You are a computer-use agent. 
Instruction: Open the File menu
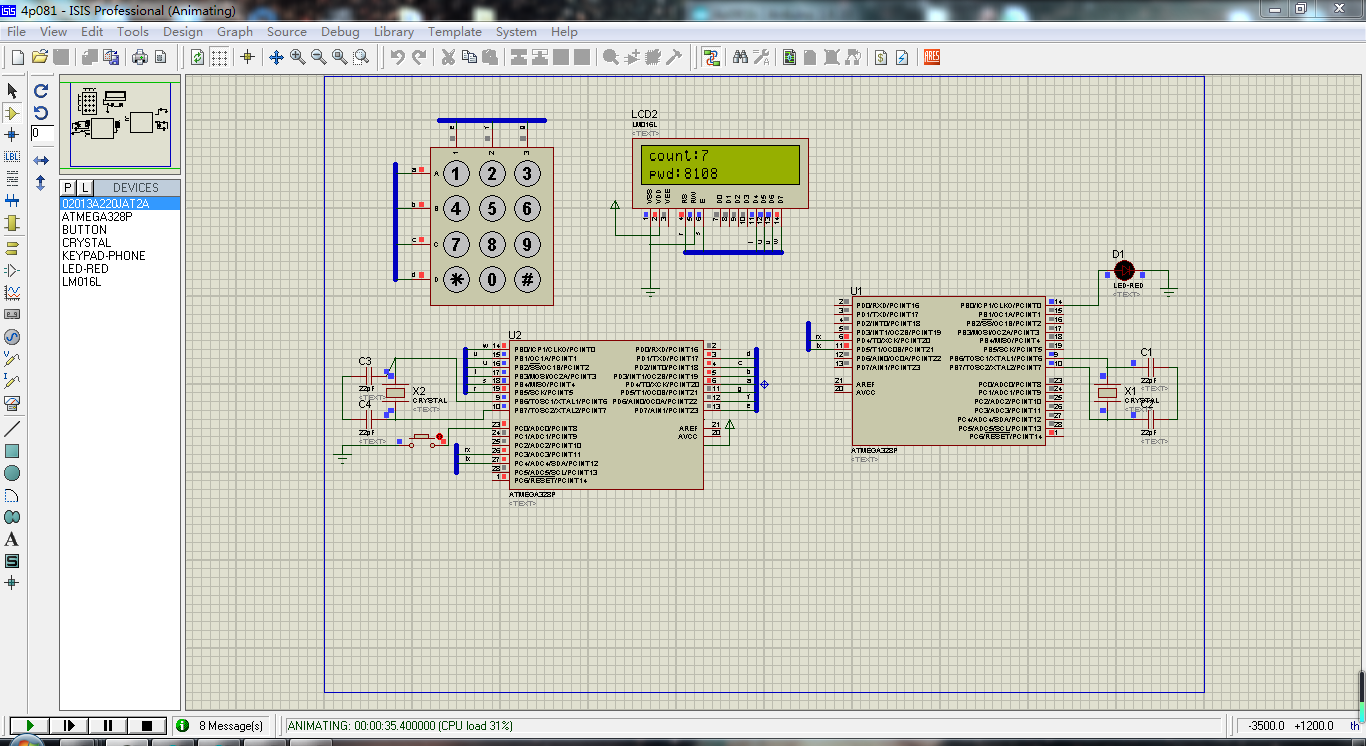[16, 31]
